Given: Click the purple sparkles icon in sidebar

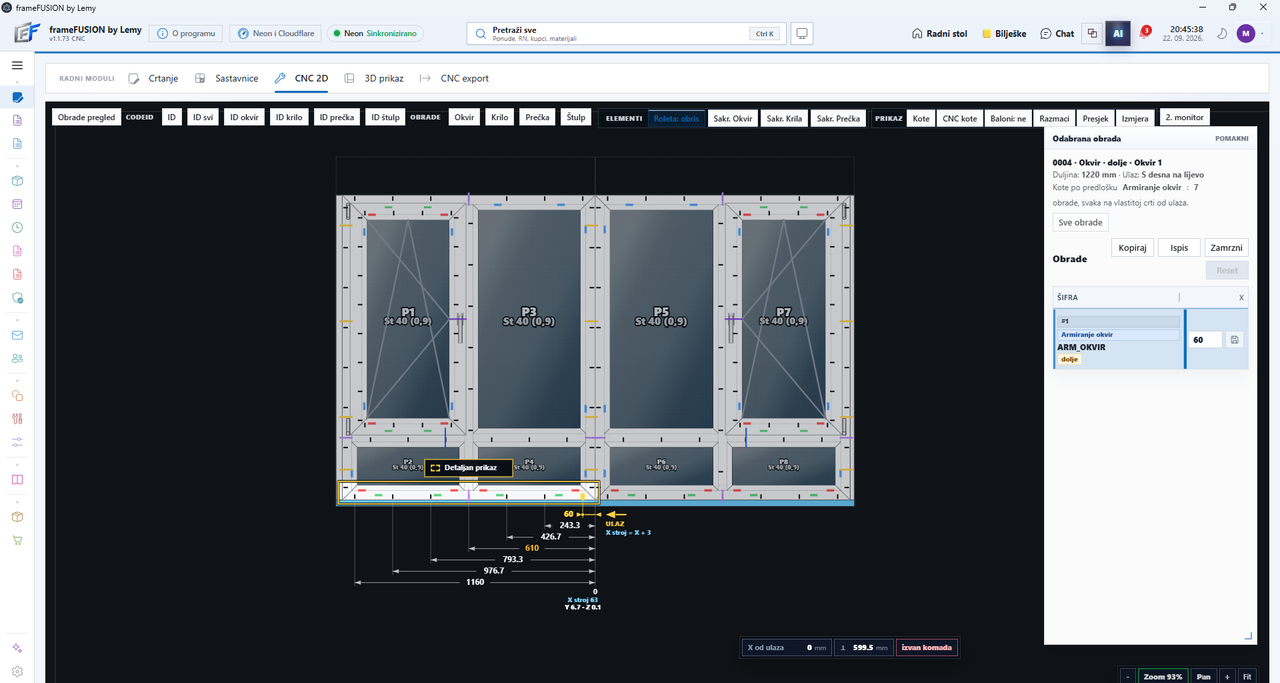Looking at the screenshot, I should tap(17, 649).
